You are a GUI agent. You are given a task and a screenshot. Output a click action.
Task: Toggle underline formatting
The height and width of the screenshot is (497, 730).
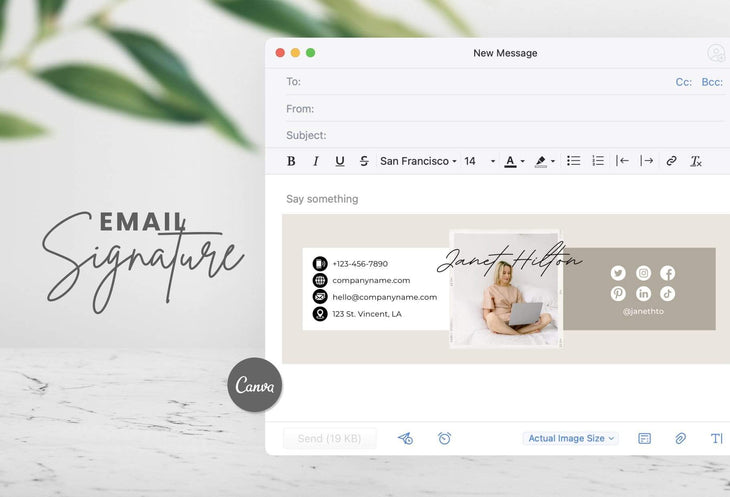[340, 161]
